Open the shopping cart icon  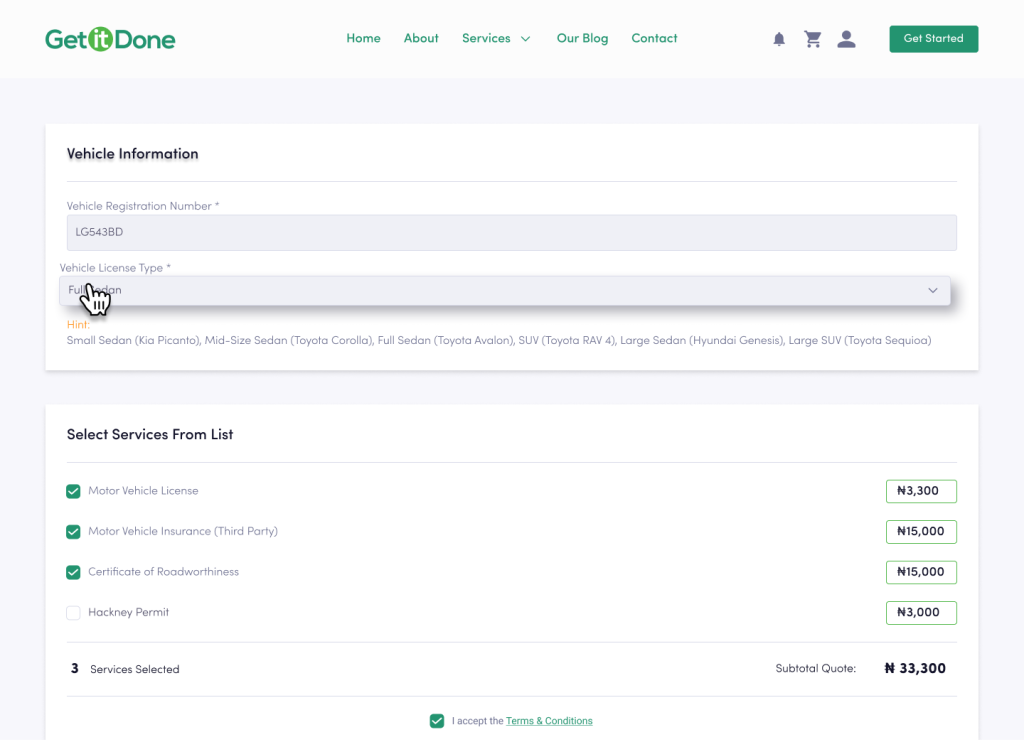pos(812,39)
